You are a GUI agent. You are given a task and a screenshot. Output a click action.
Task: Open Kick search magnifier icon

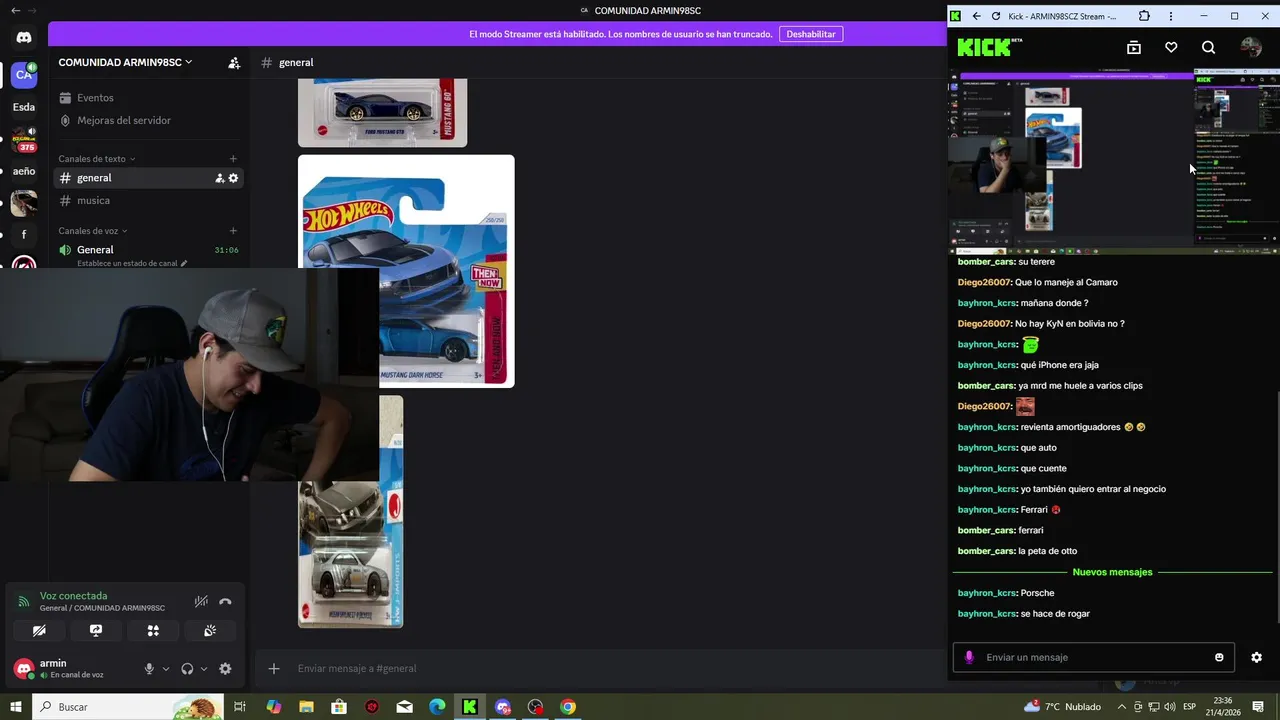point(1208,47)
